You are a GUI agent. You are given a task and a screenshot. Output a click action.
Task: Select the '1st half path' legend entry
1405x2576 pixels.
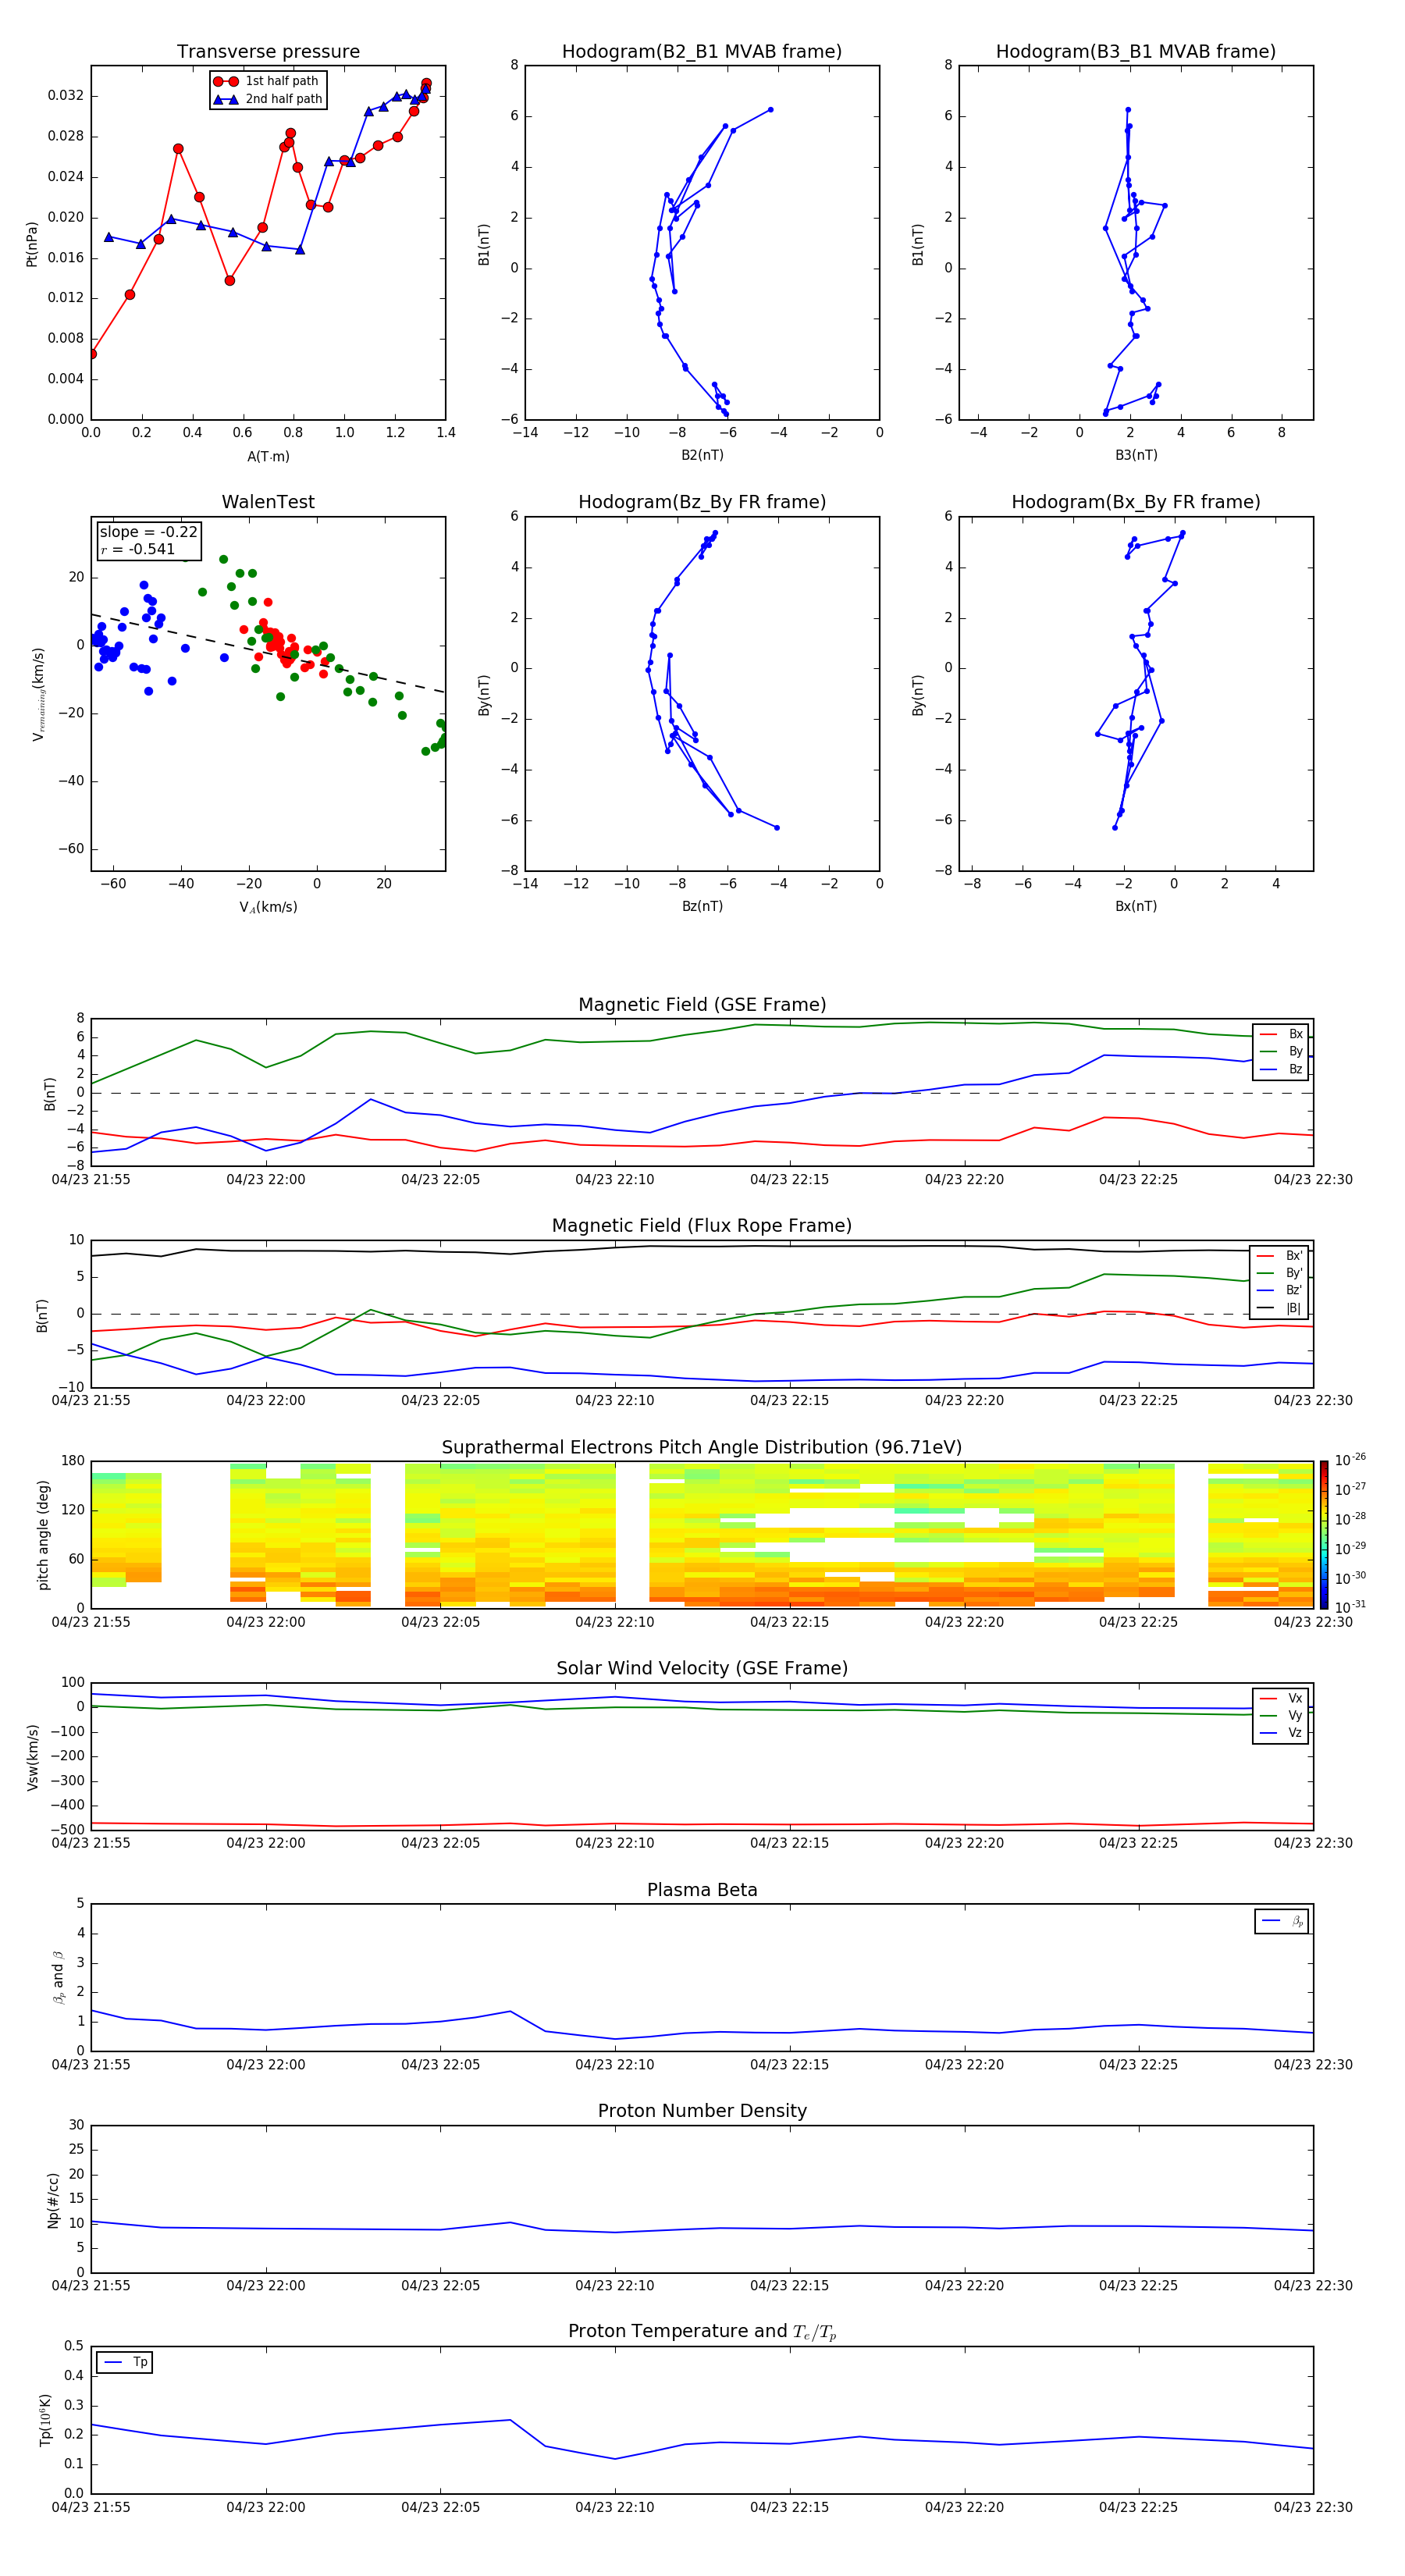tap(267, 81)
